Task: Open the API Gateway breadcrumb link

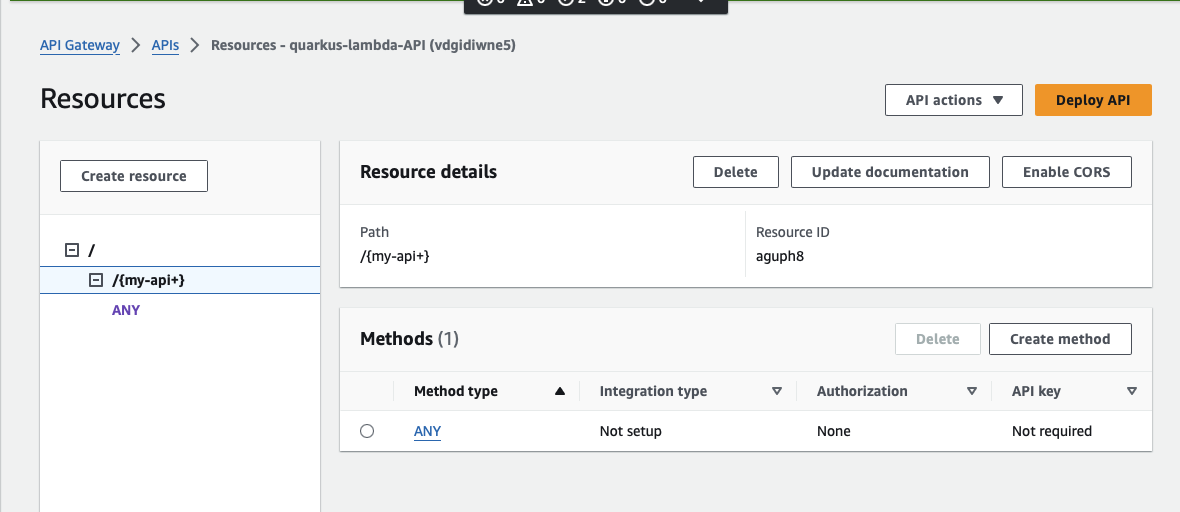Action: pos(80,45)
